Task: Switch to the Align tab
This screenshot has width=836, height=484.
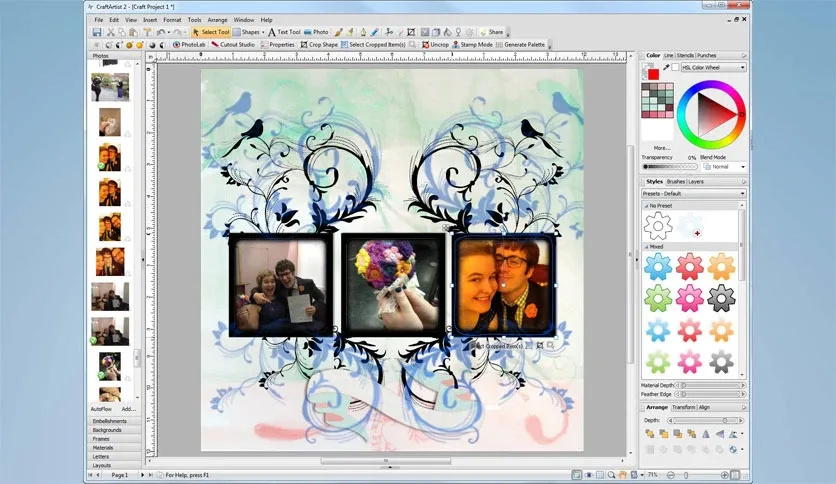Action: (704, 407)
